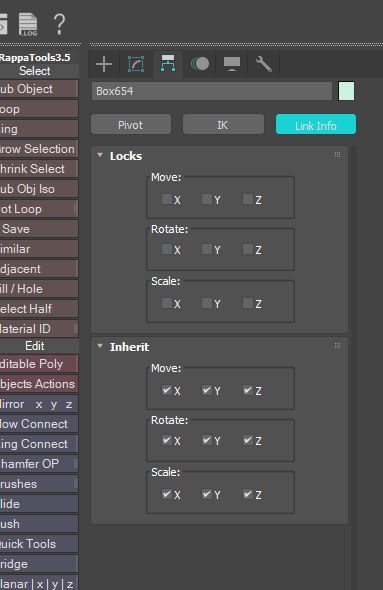This screenshot has width=383, height=590.
Task: Lock Scale on the X axis
Action: pyautogui.click(x=167, y=303)
